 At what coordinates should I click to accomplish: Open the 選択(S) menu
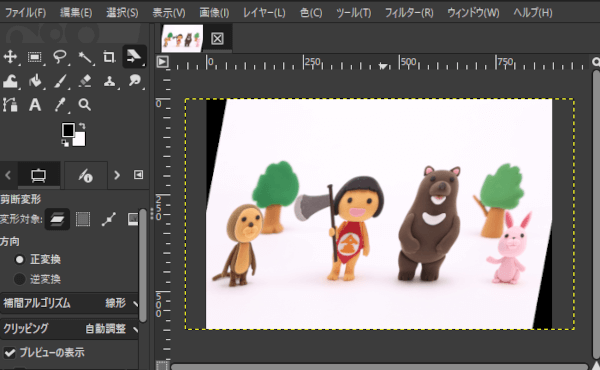pyautogui.click(x=122, y=13)
